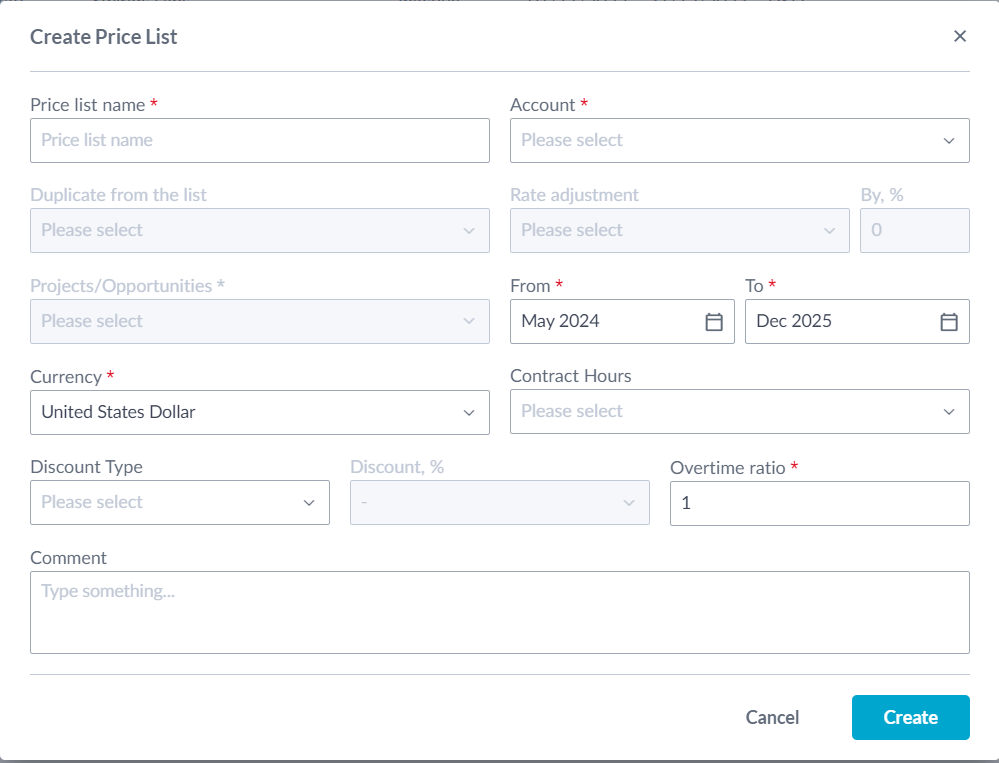Open the Account selection dropdown
The width and height of the screenshot is (999, 763).
tap(740, 140)
